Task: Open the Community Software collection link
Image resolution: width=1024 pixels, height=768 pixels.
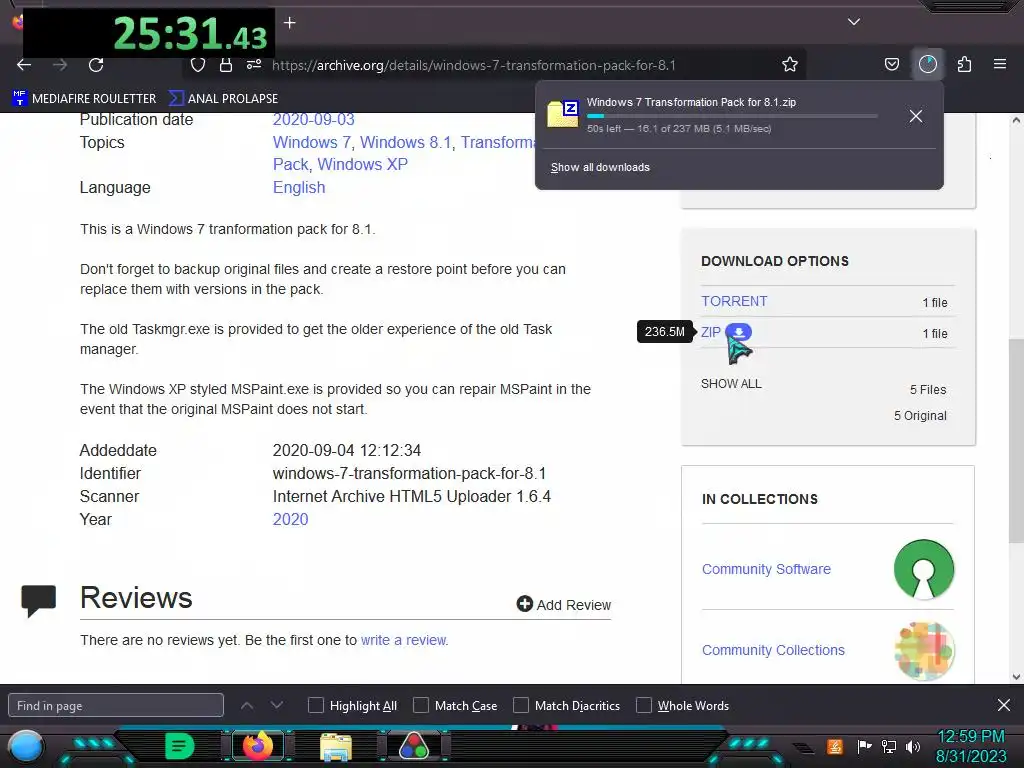Action: (x=766, y=569)
